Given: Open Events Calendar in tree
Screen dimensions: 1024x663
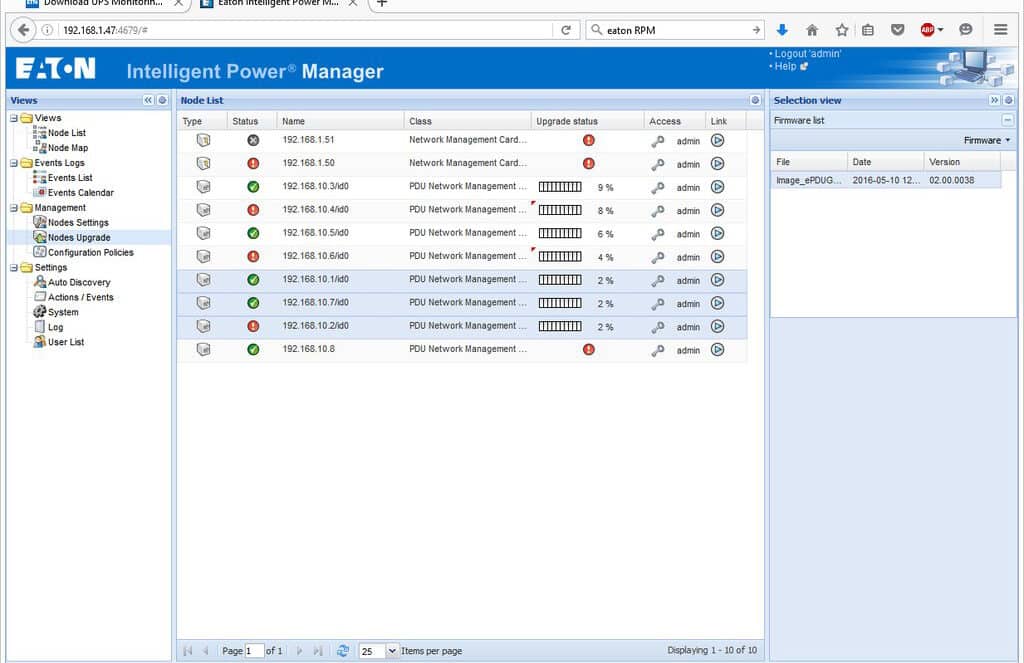Looking at the screenshot, I should point(80,193).
